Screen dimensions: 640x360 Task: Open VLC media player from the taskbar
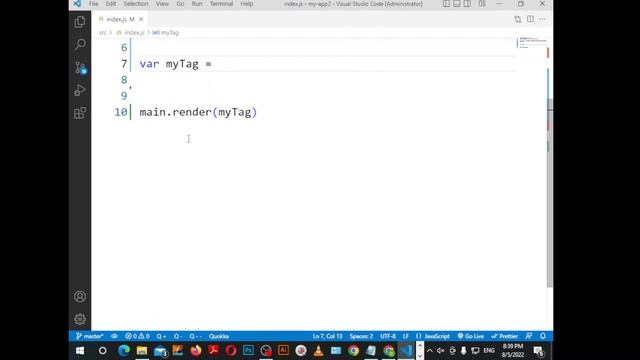click(318, 351)
